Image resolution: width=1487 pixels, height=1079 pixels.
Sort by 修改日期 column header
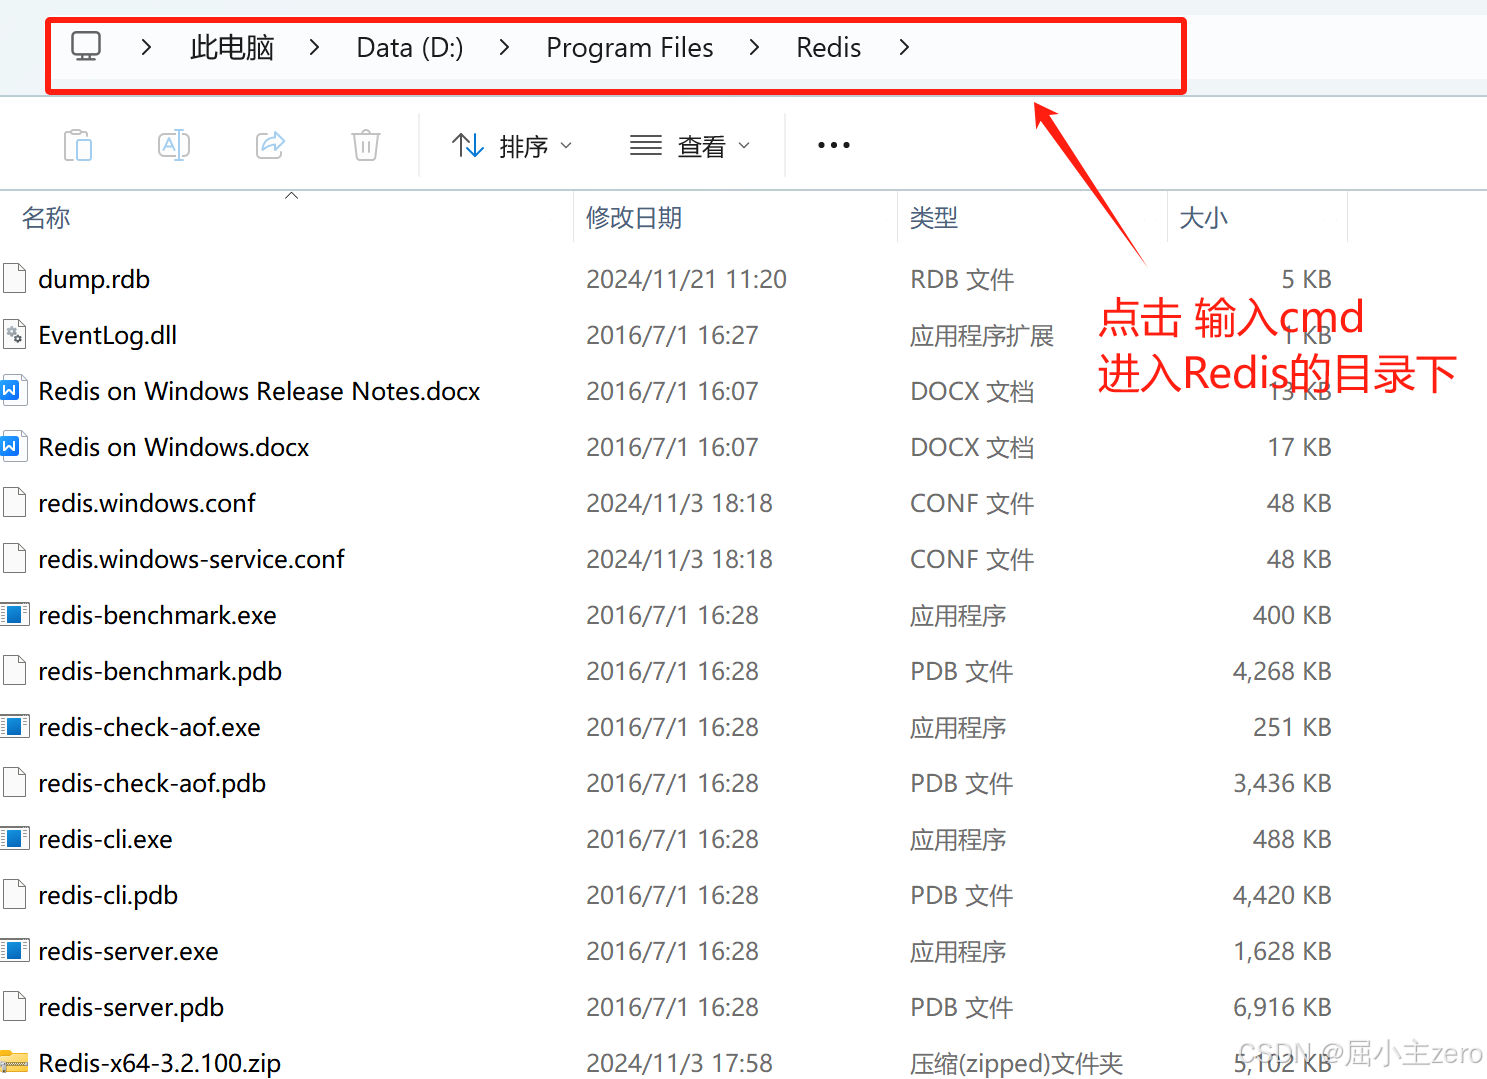634,217
